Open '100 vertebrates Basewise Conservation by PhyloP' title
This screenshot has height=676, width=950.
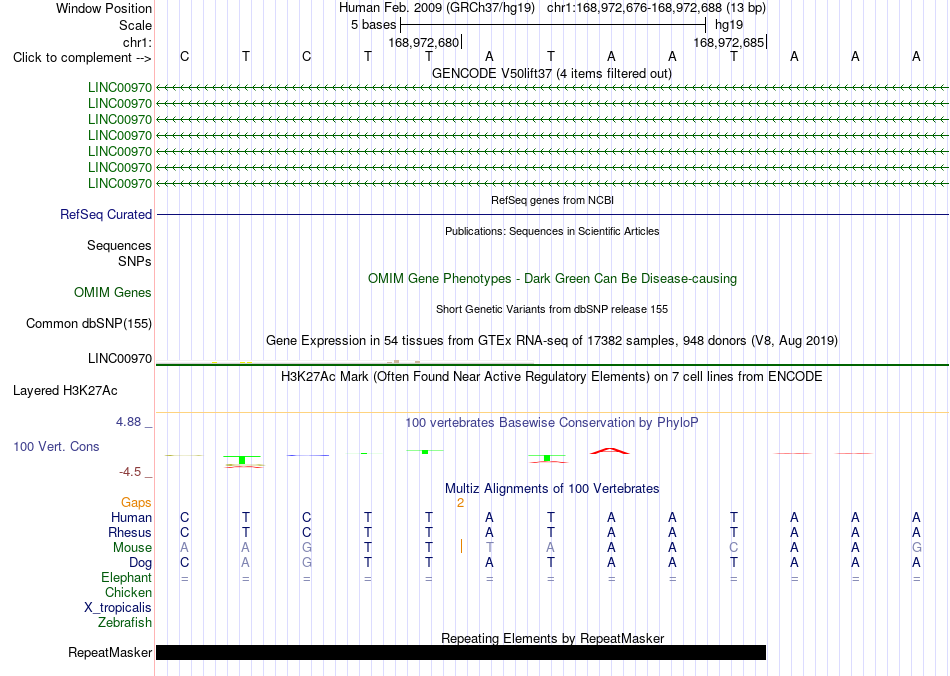[x=552, y=423]
